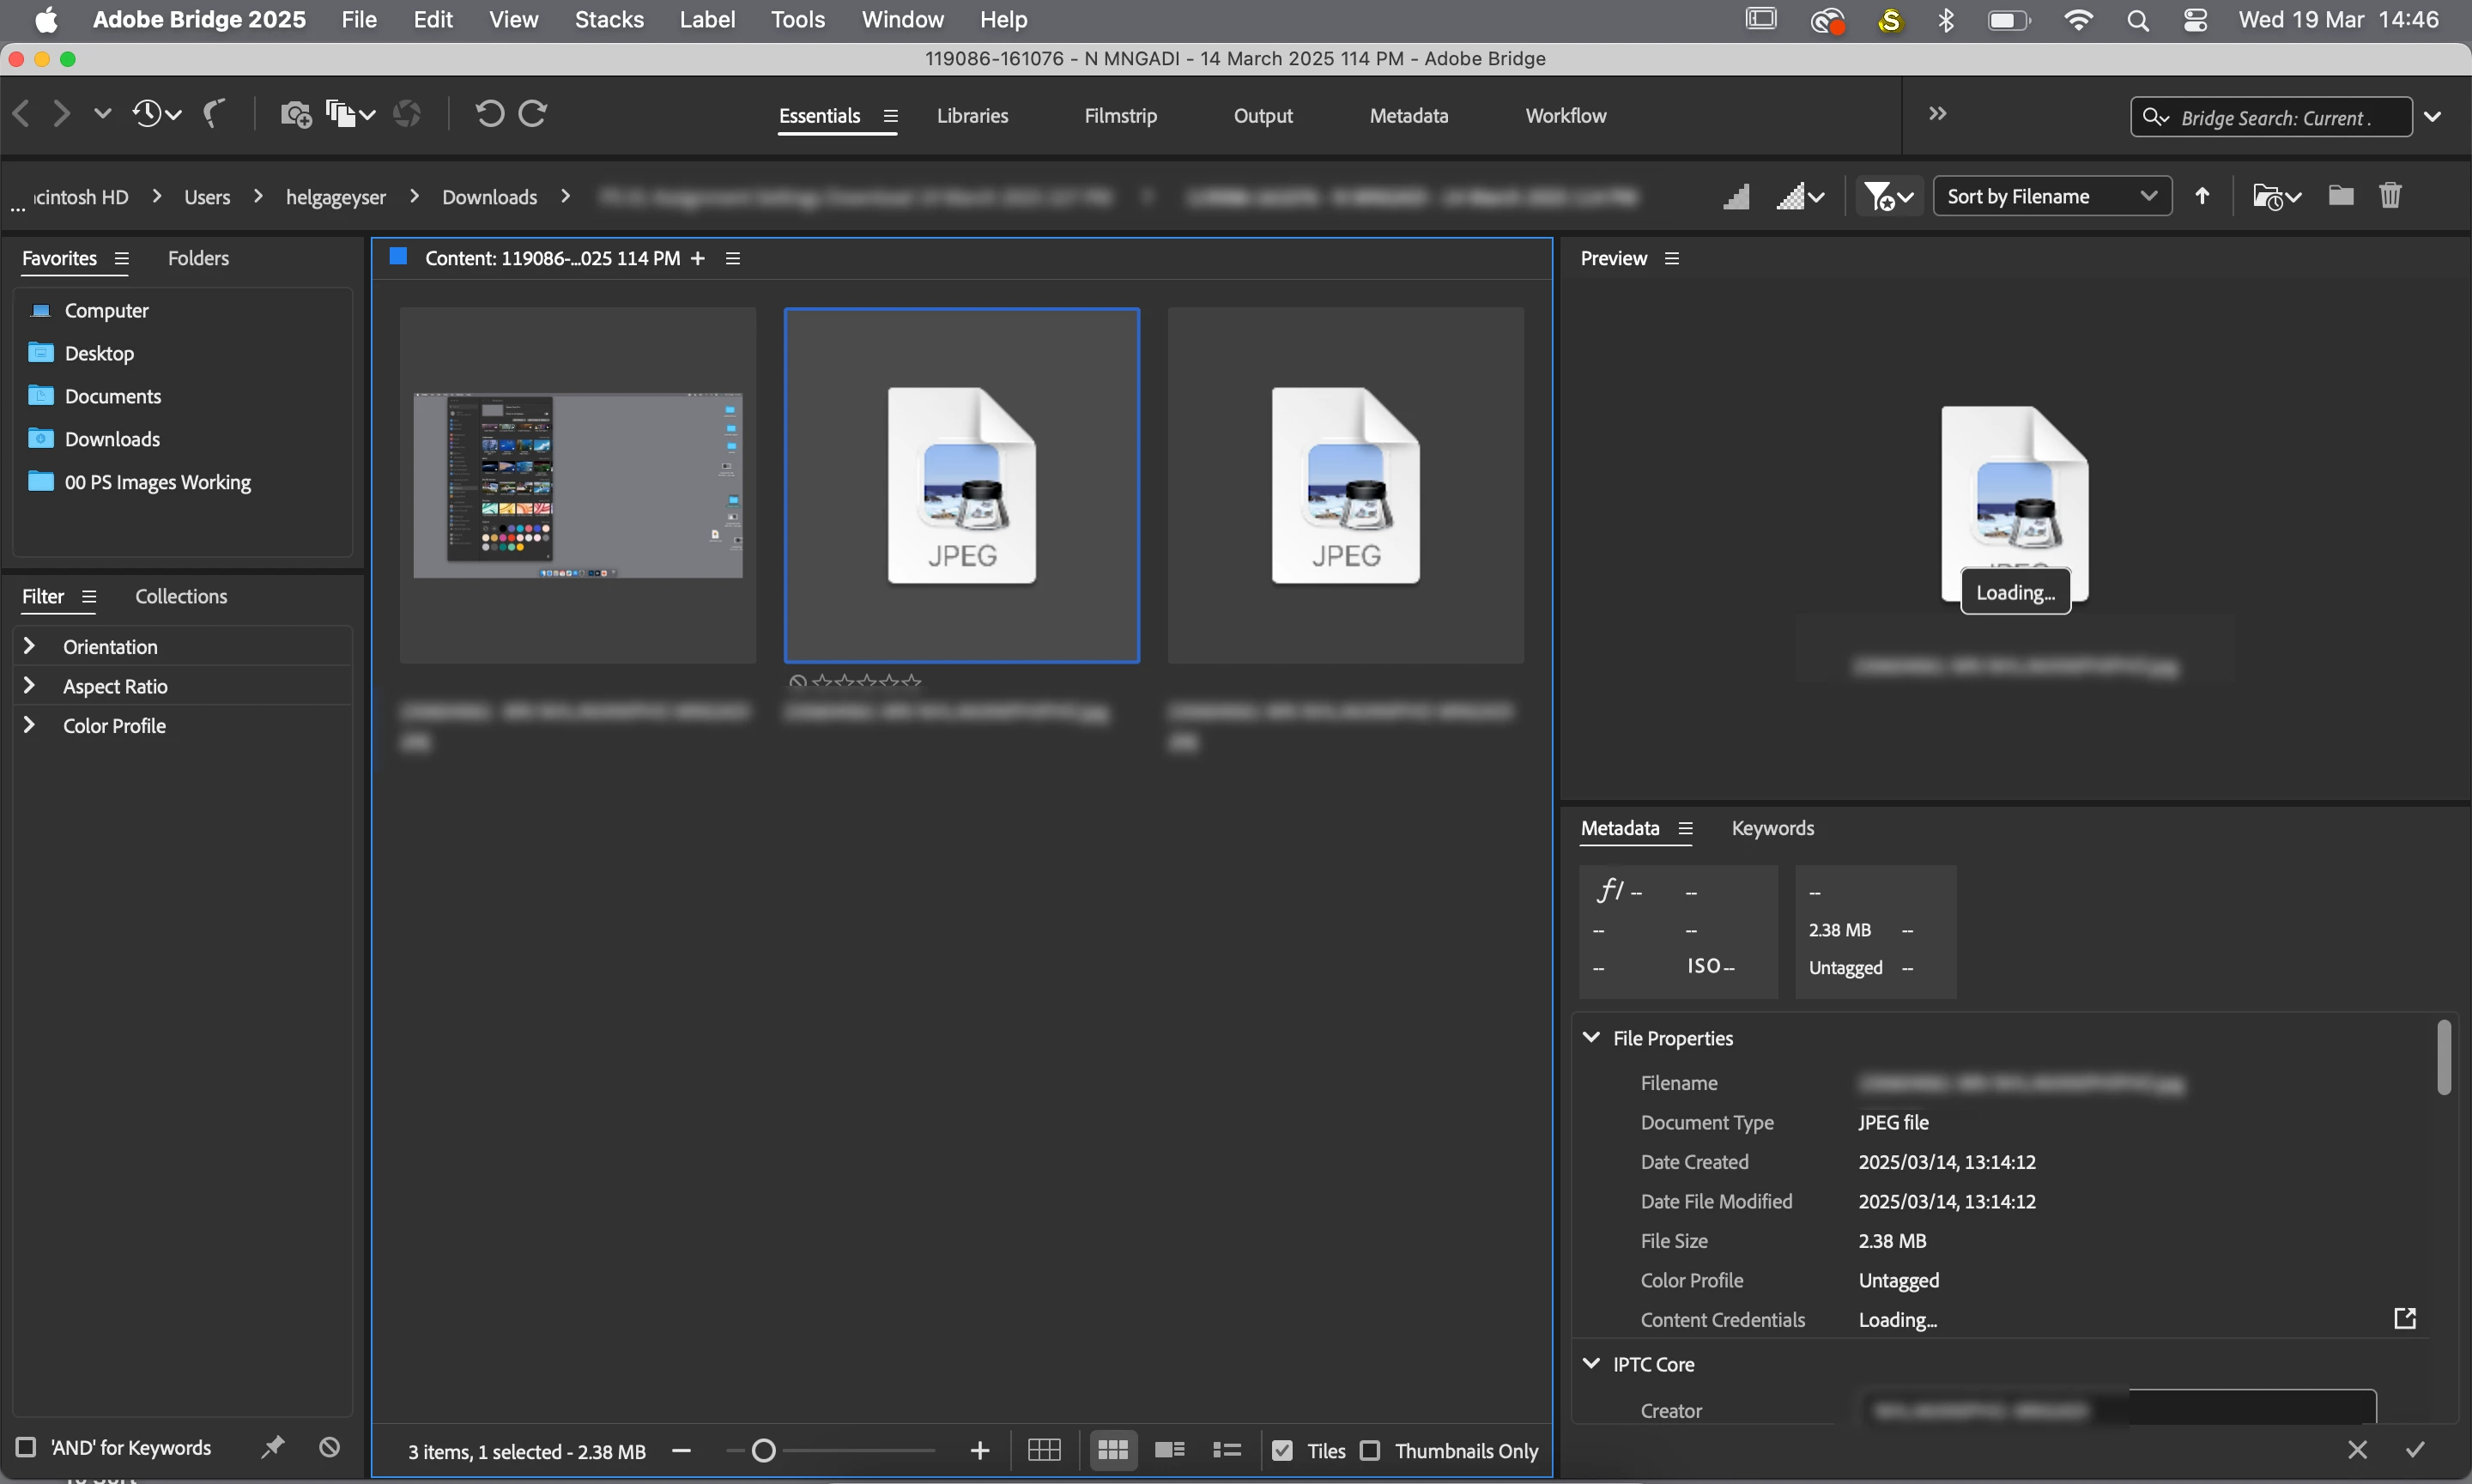
Task: Switch to details list view icon
Action: coord(1169,1450)
